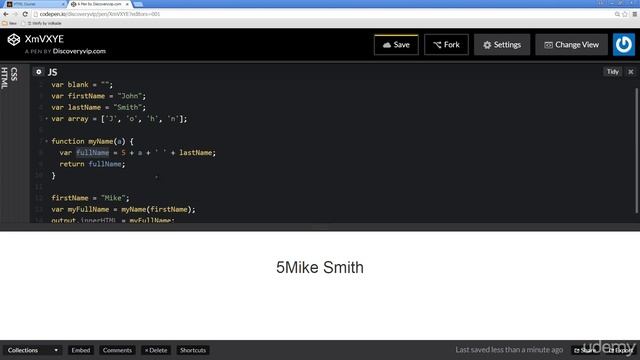
Task: Click the line 'var blank = "";'
Action: pyautogui.click(x=82, y=85)
